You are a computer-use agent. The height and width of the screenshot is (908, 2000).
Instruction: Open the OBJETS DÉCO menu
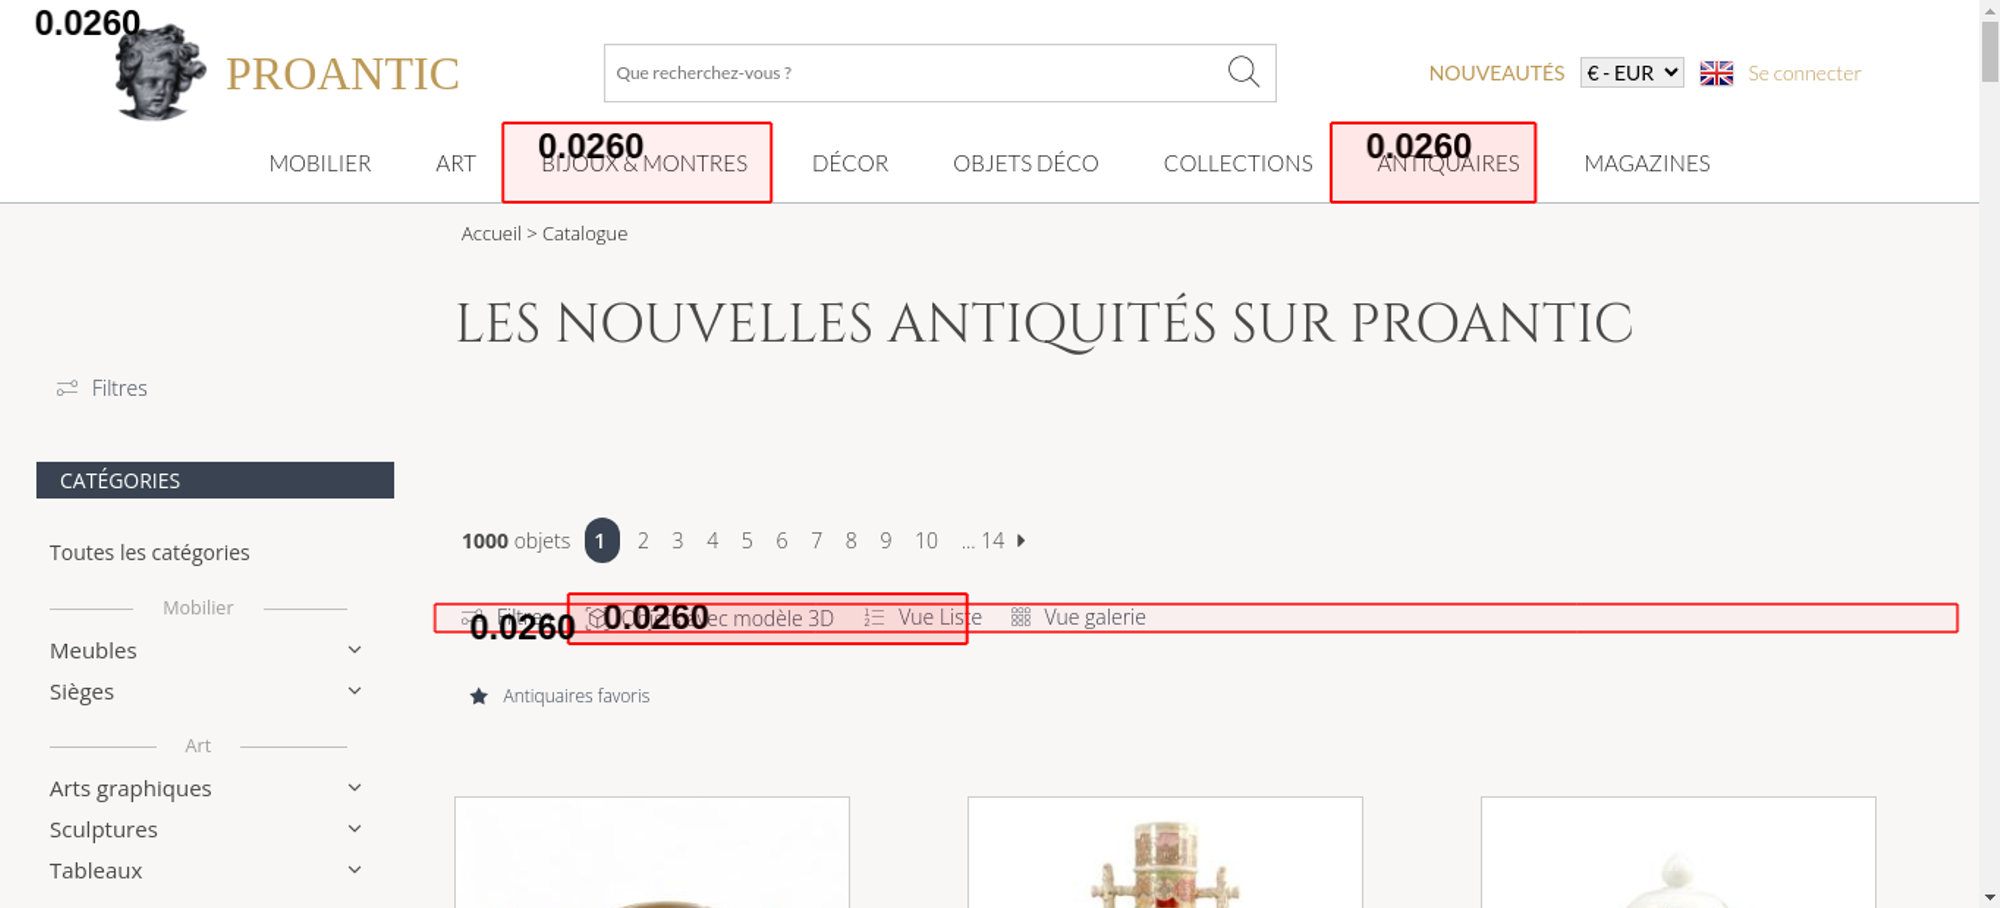click(x=1025, y=163)
